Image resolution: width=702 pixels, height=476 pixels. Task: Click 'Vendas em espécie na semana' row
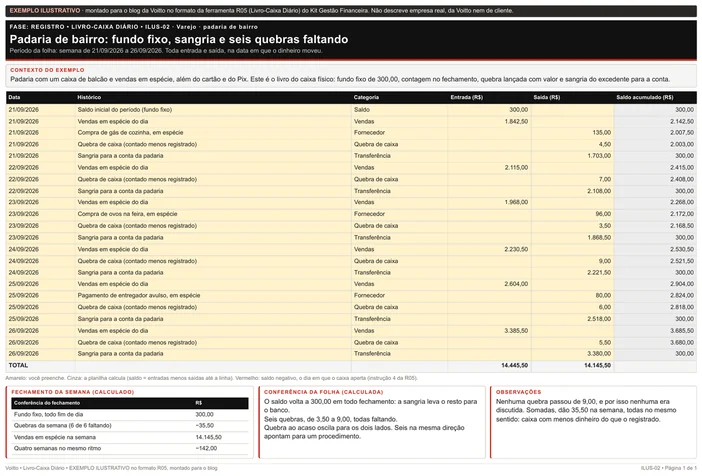(x=130, y=437)
